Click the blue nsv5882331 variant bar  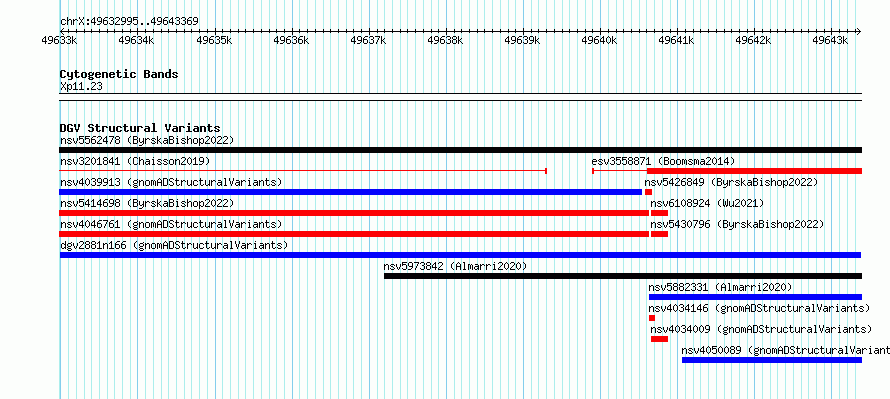point(755,297)
